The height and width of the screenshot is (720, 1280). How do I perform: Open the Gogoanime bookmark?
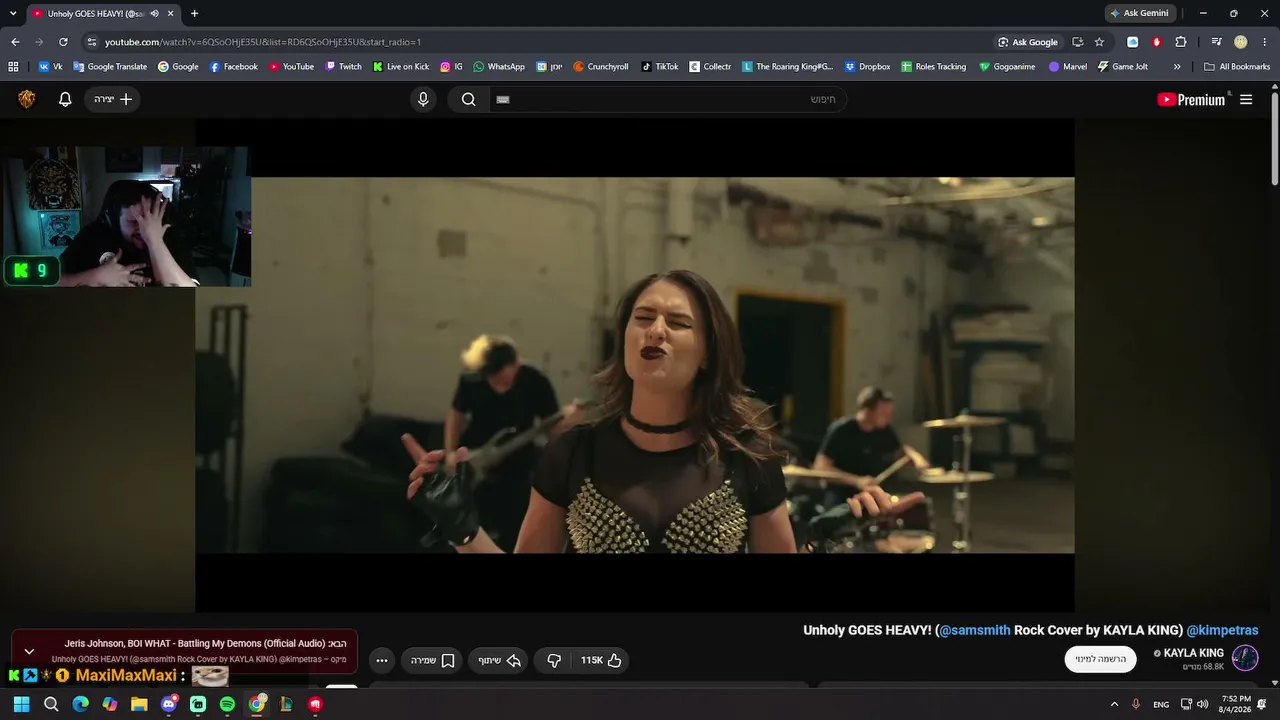pyautogui.click(x=1007, y=67)
